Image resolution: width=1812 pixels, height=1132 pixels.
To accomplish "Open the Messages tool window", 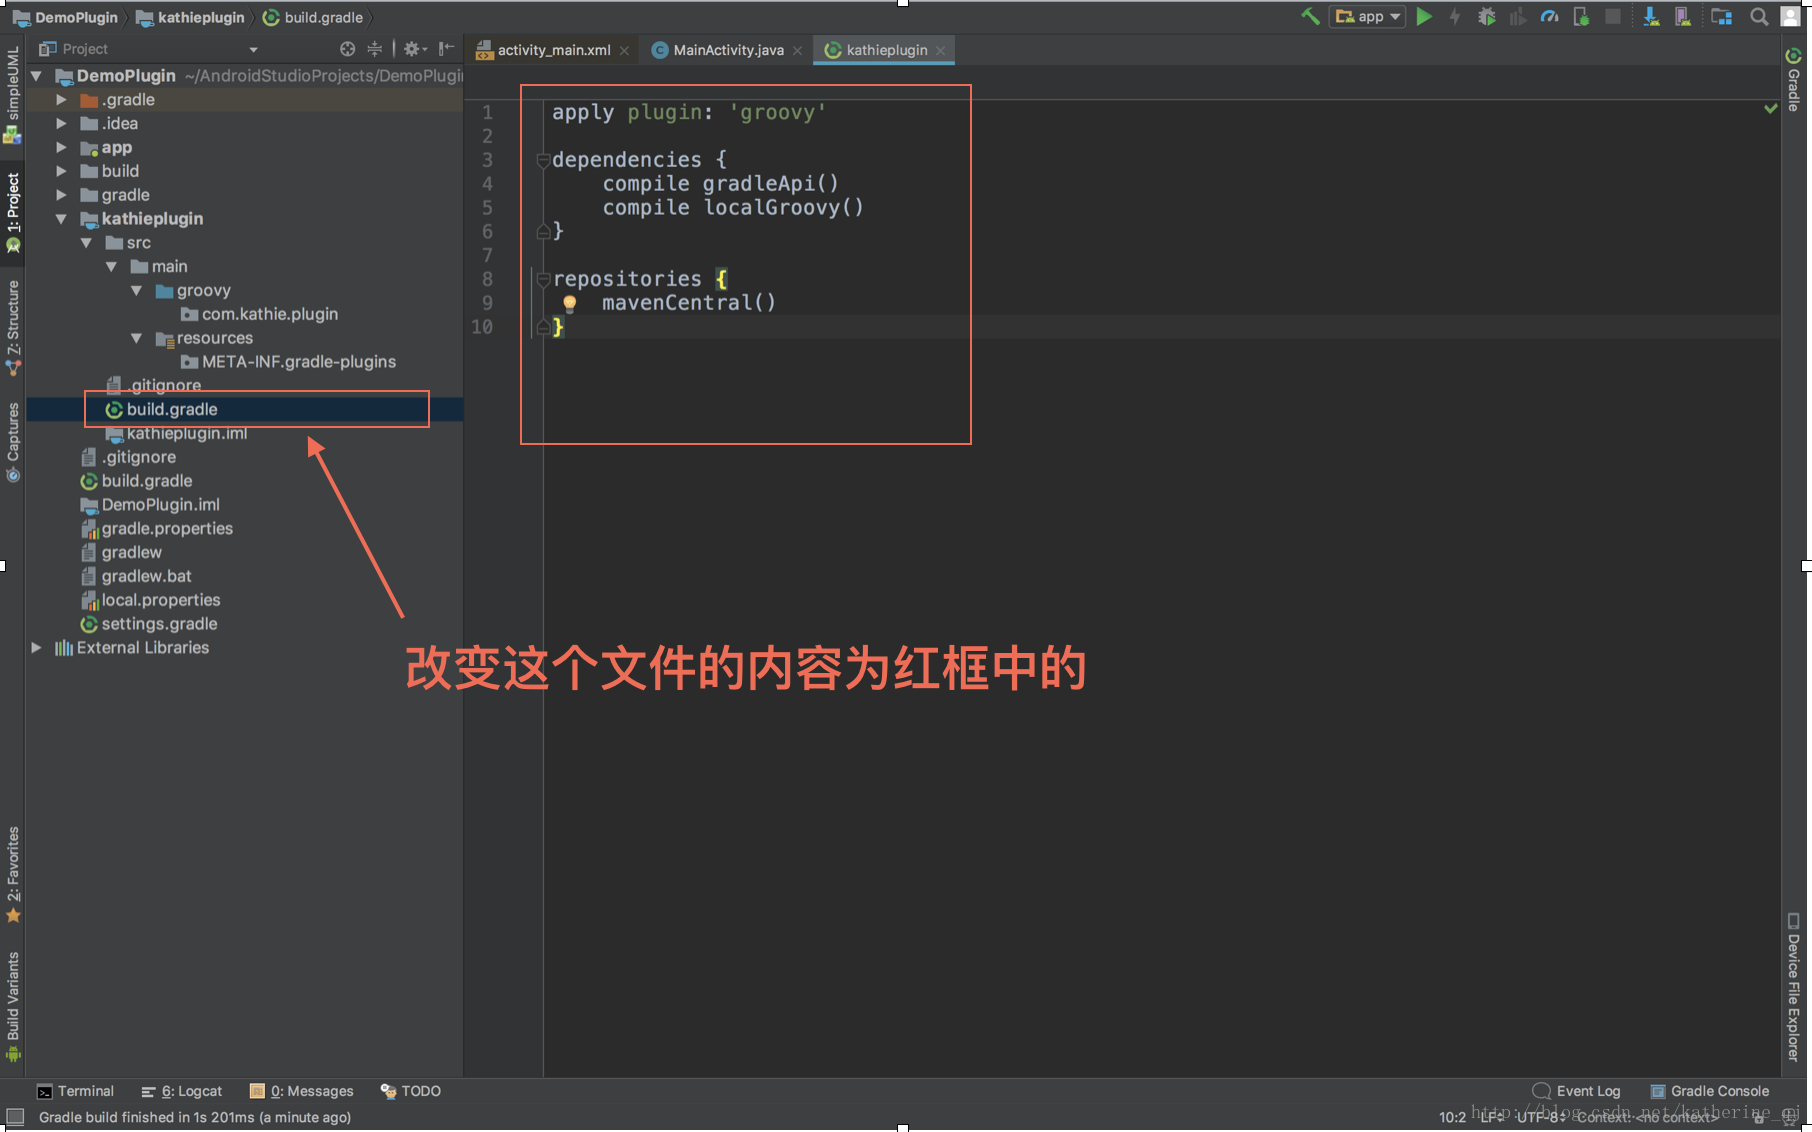I will [x=302, y=1091].
